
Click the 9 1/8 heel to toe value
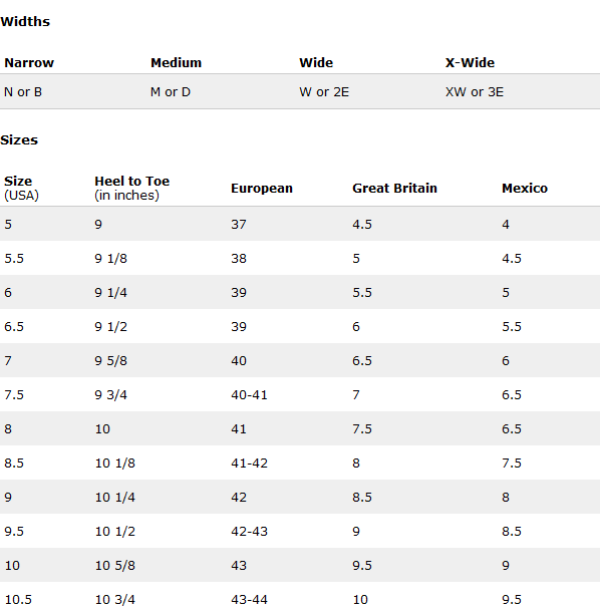(x=111, y=258)
